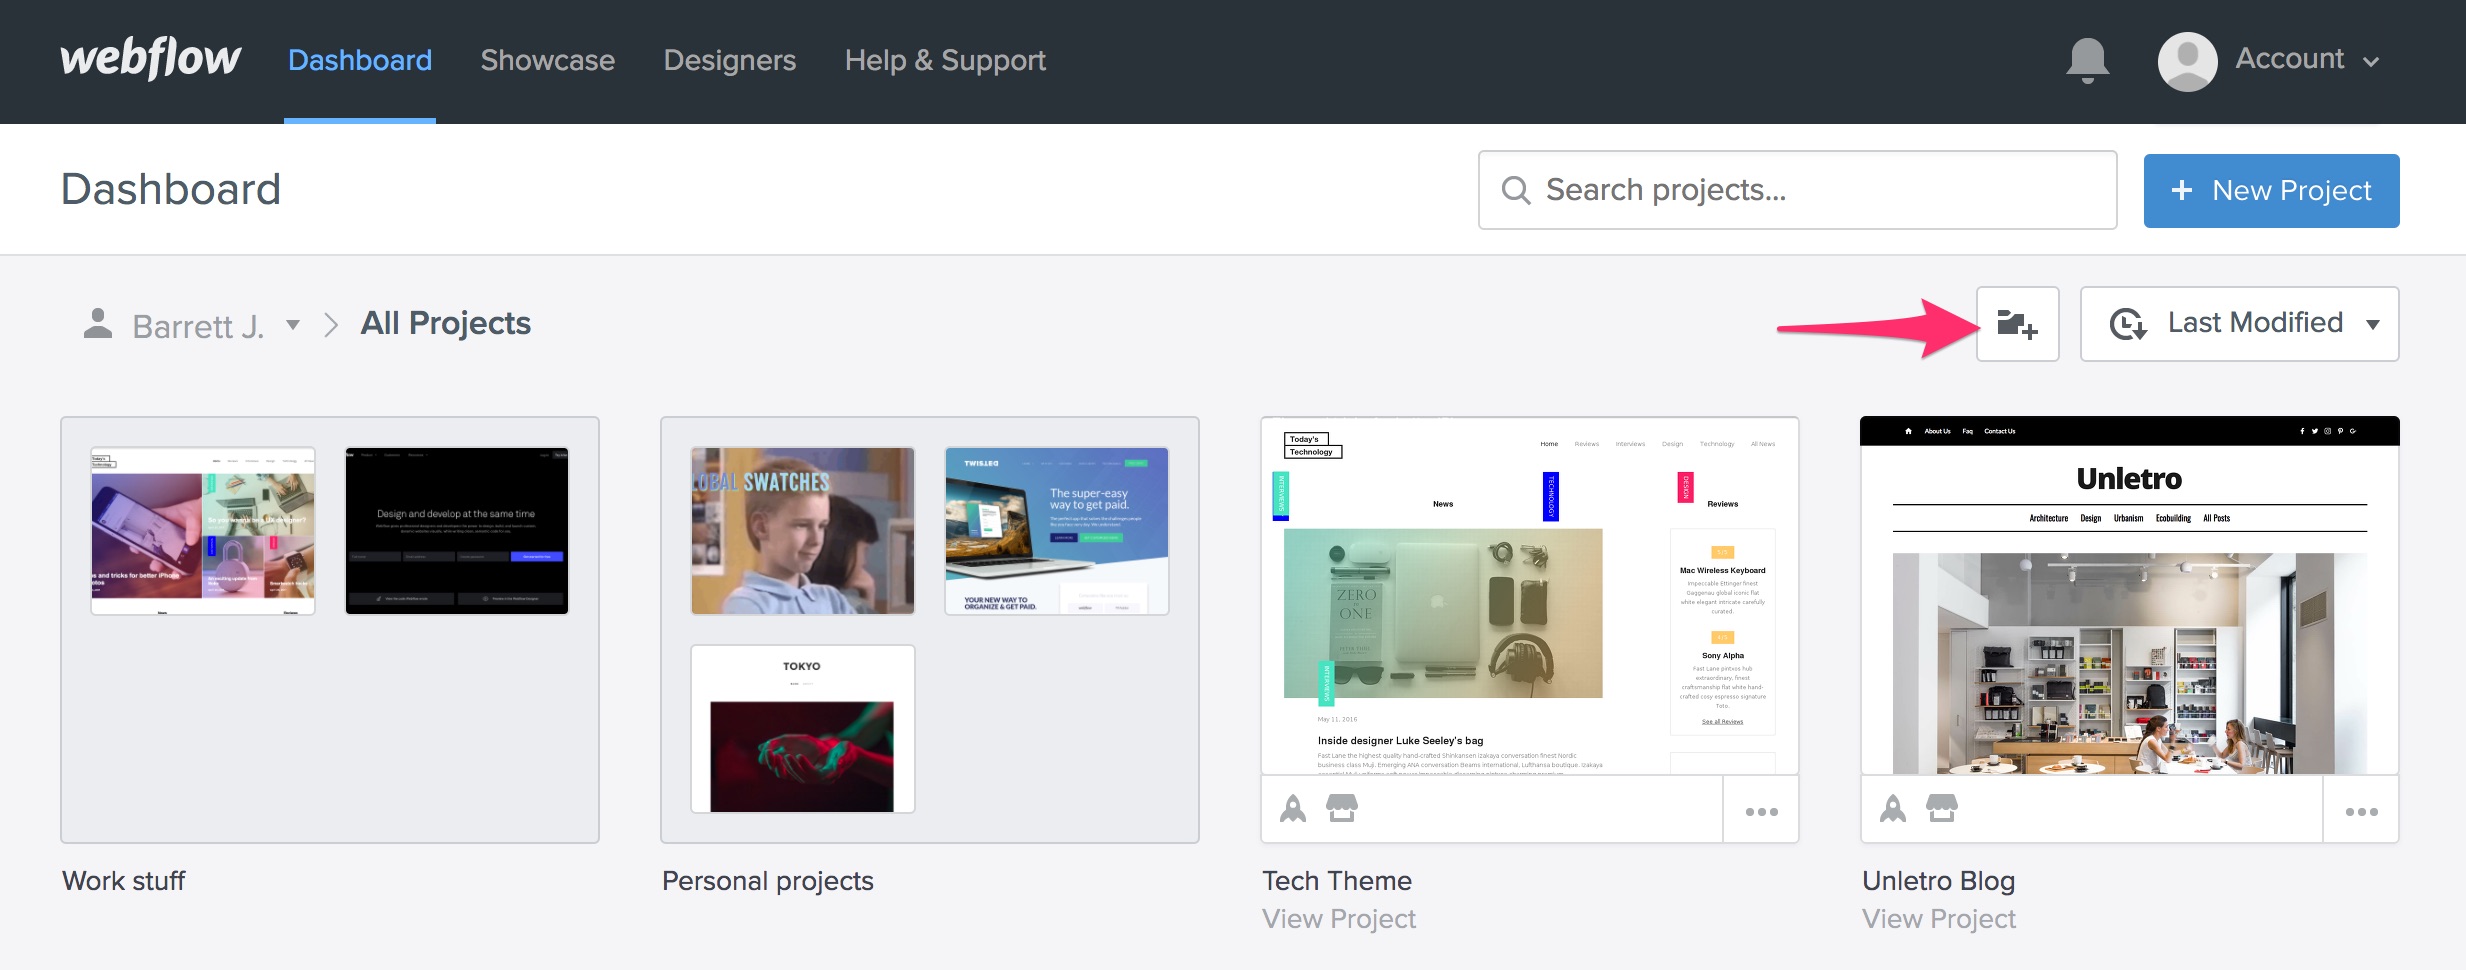Open Help & Support tab
The height and width of the screenshot is (970, 2466).
[x=945, y=60]
